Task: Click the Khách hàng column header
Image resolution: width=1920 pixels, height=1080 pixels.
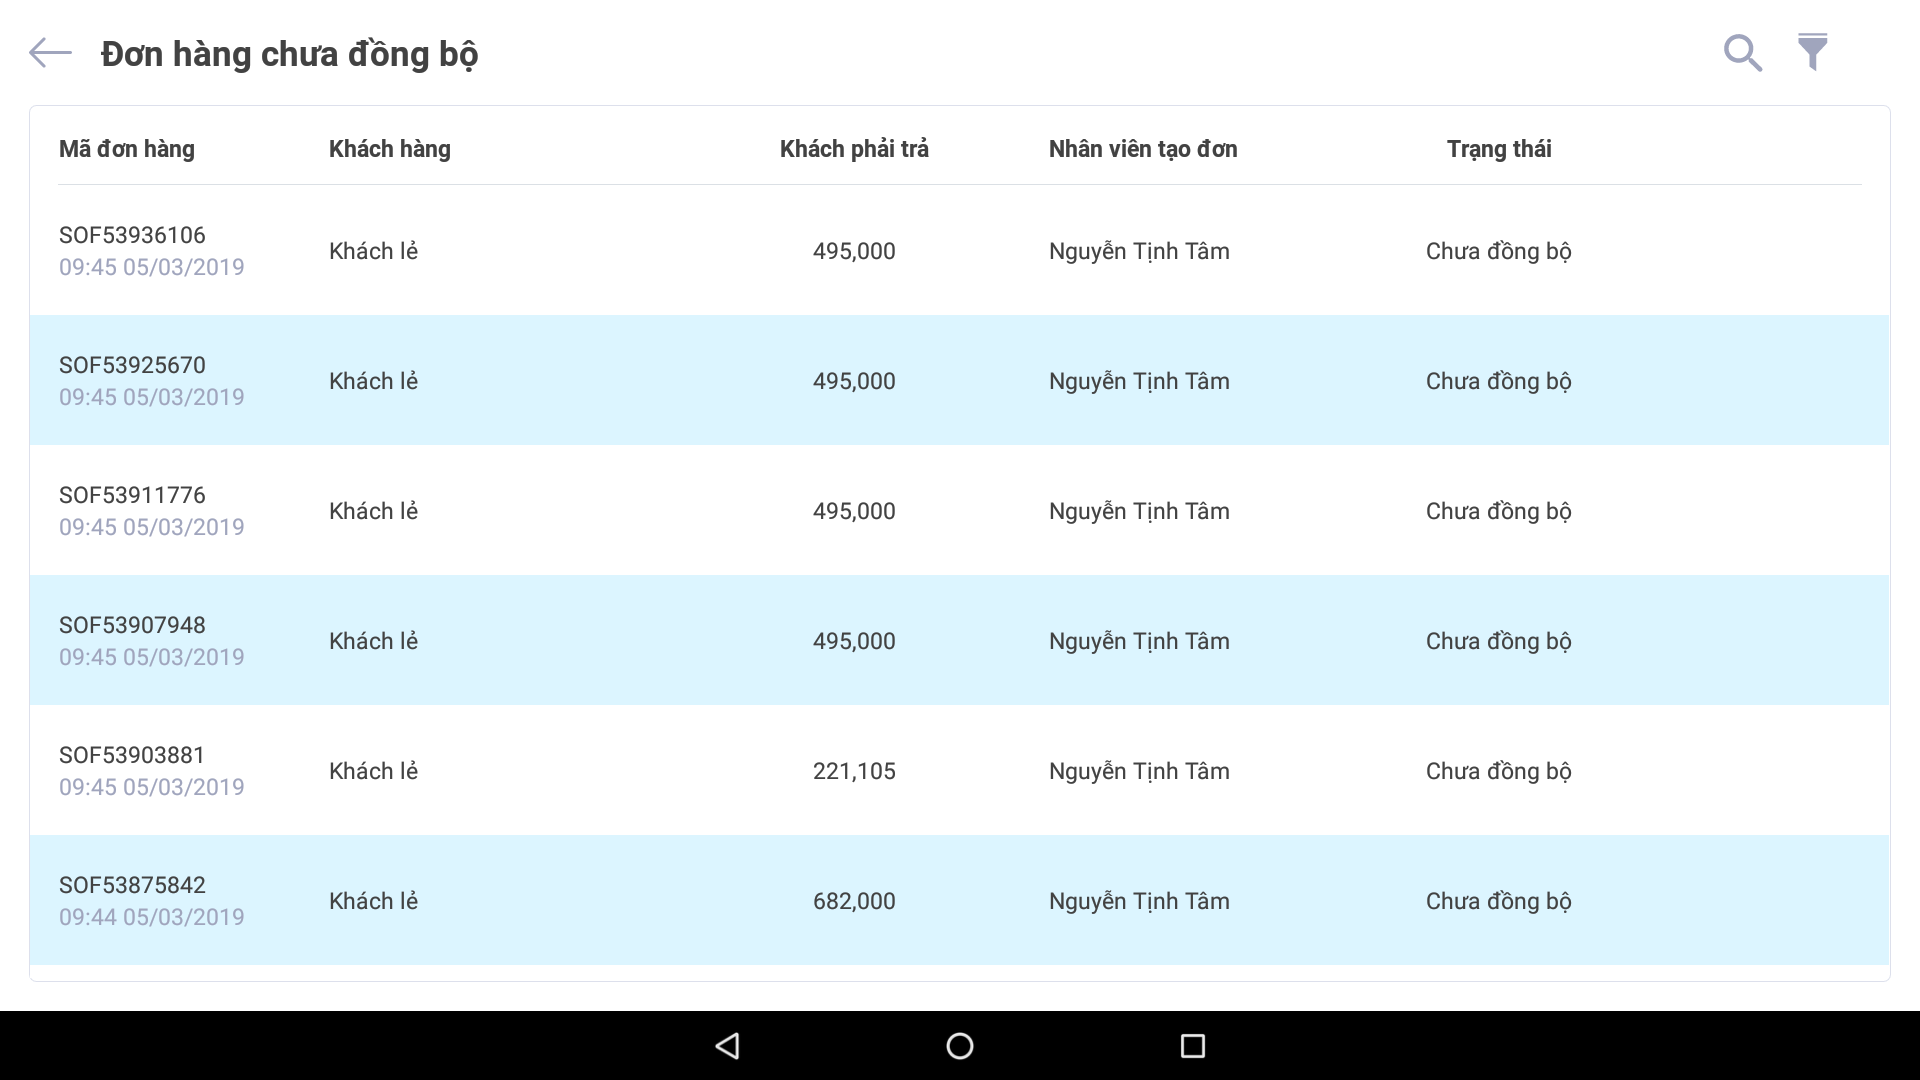Action: [x=390, y=149]
